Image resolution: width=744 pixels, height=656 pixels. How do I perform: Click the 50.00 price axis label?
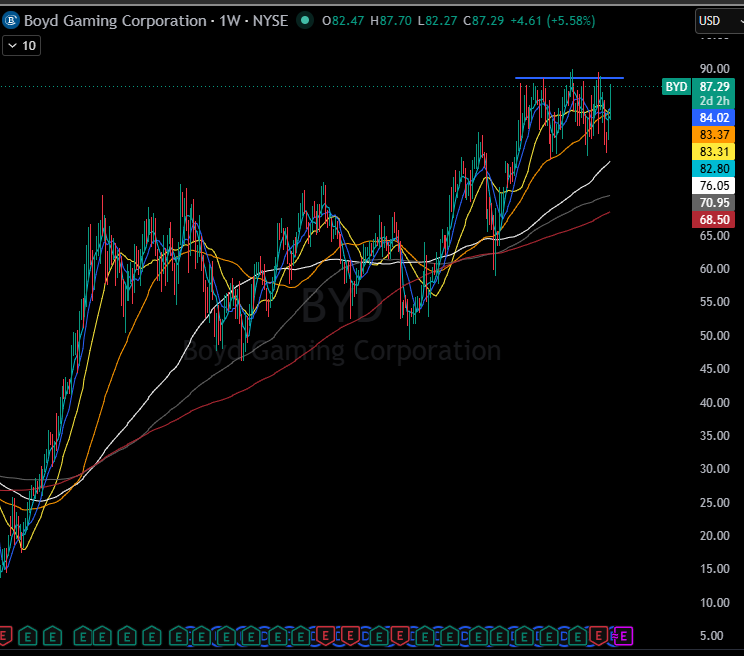point(715,336)
